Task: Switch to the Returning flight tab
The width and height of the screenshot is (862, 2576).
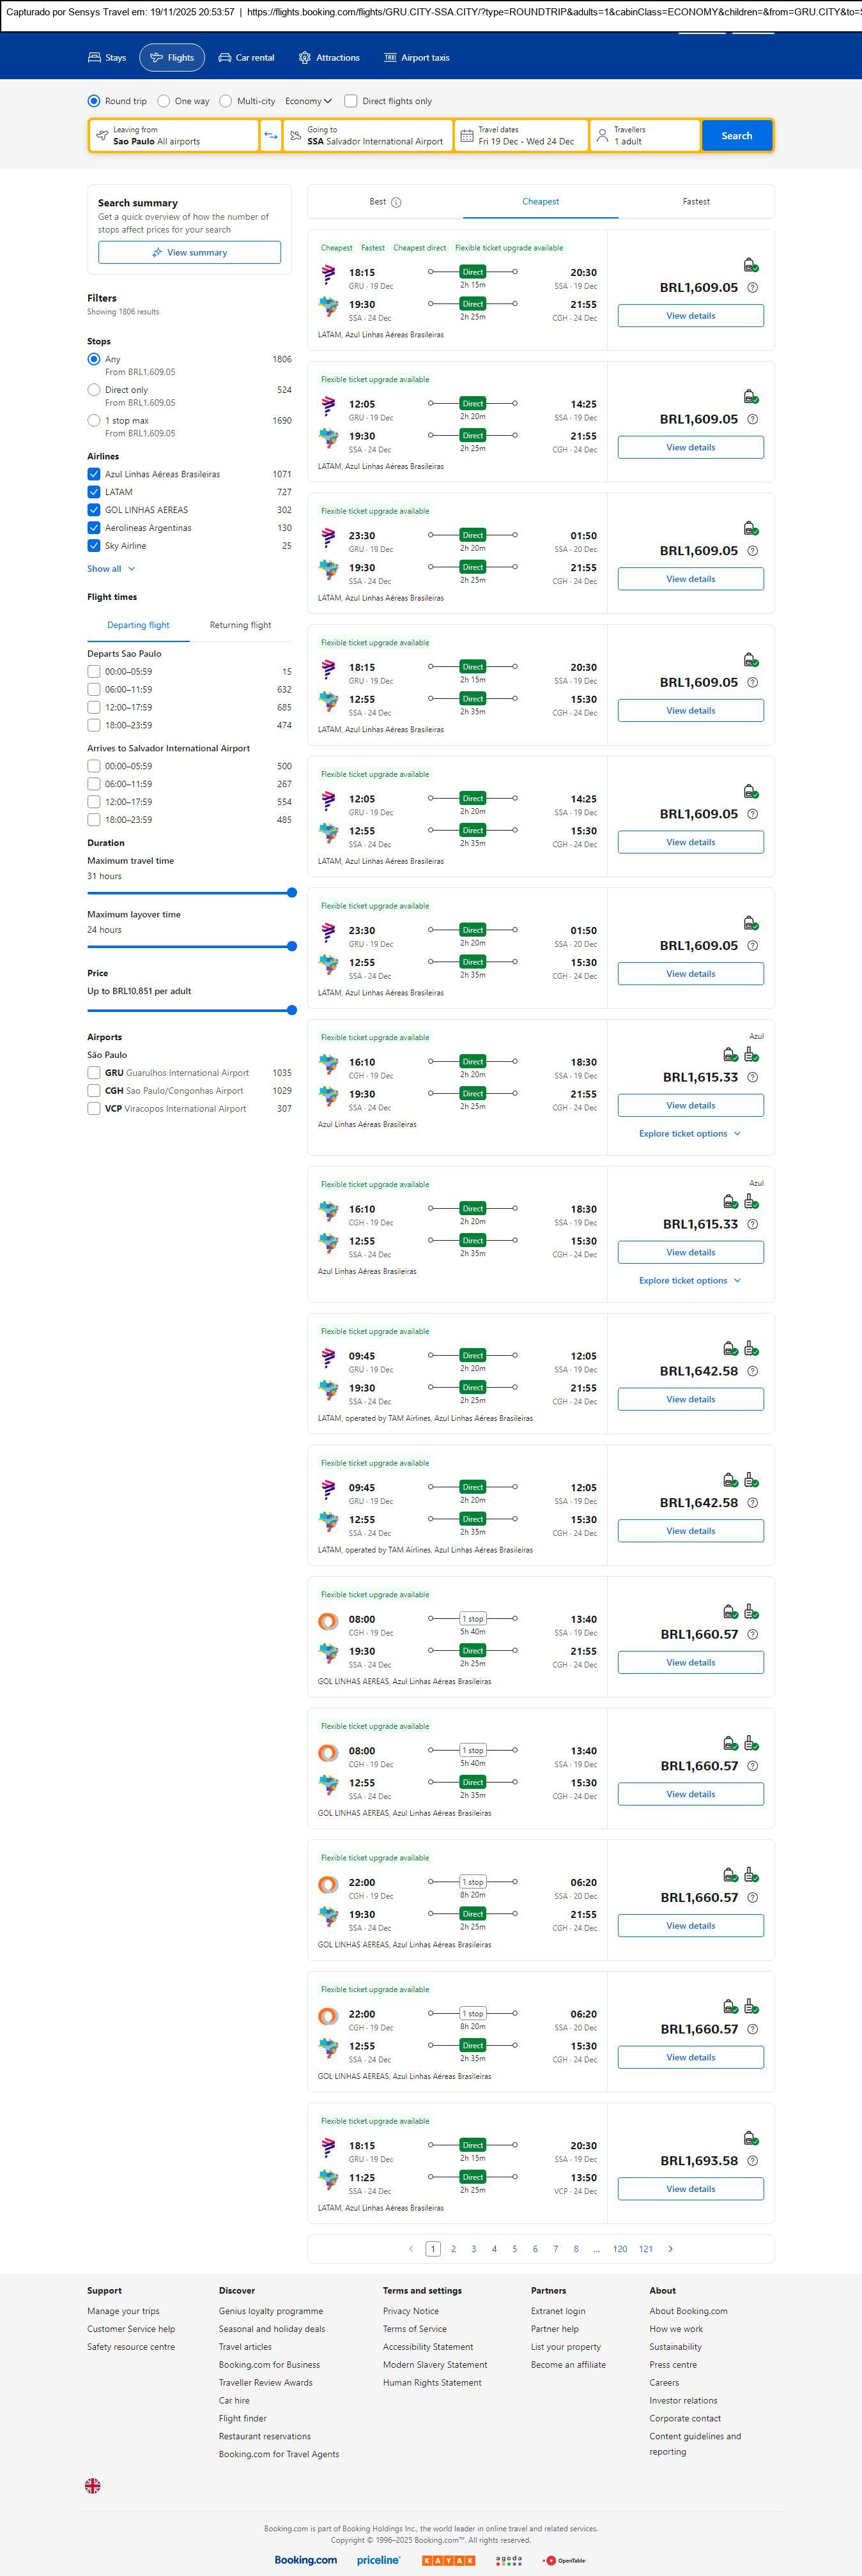Action: click(240, 625)
